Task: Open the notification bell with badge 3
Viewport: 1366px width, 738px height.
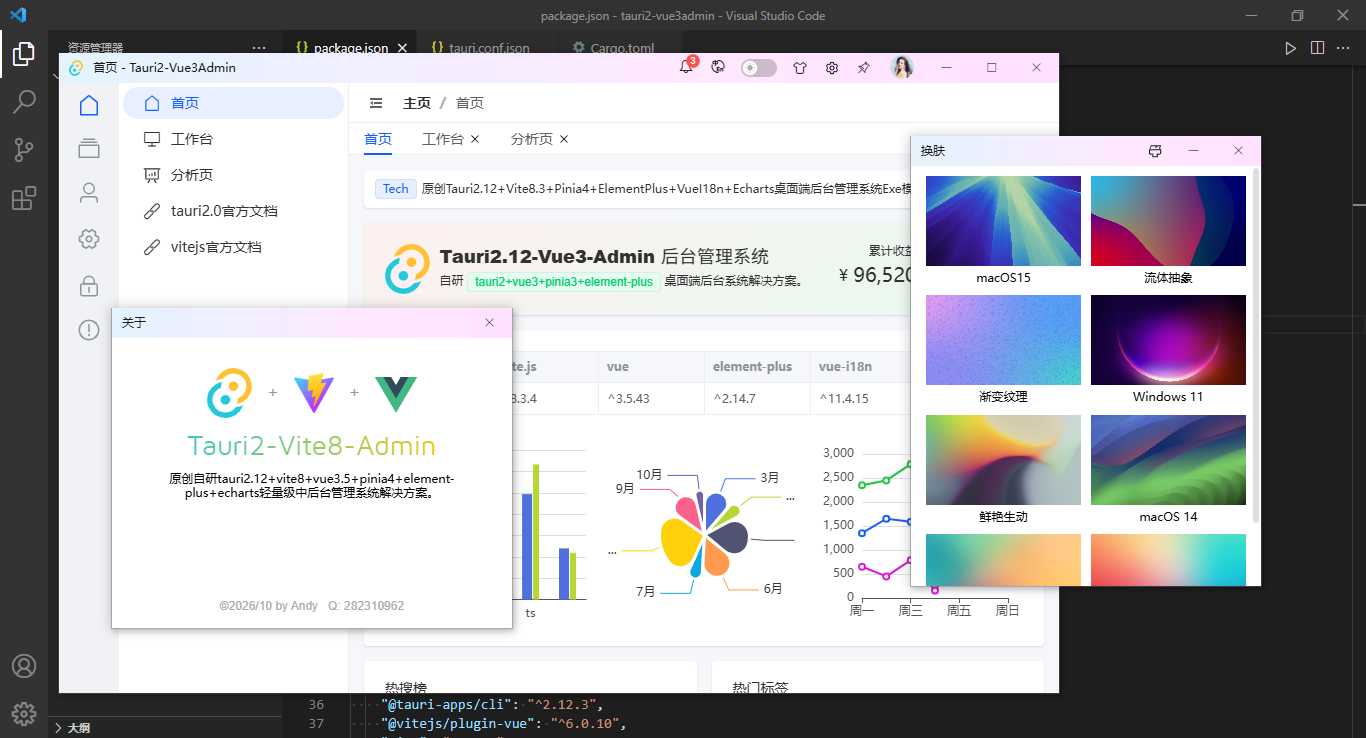Action: pos(686,67)
